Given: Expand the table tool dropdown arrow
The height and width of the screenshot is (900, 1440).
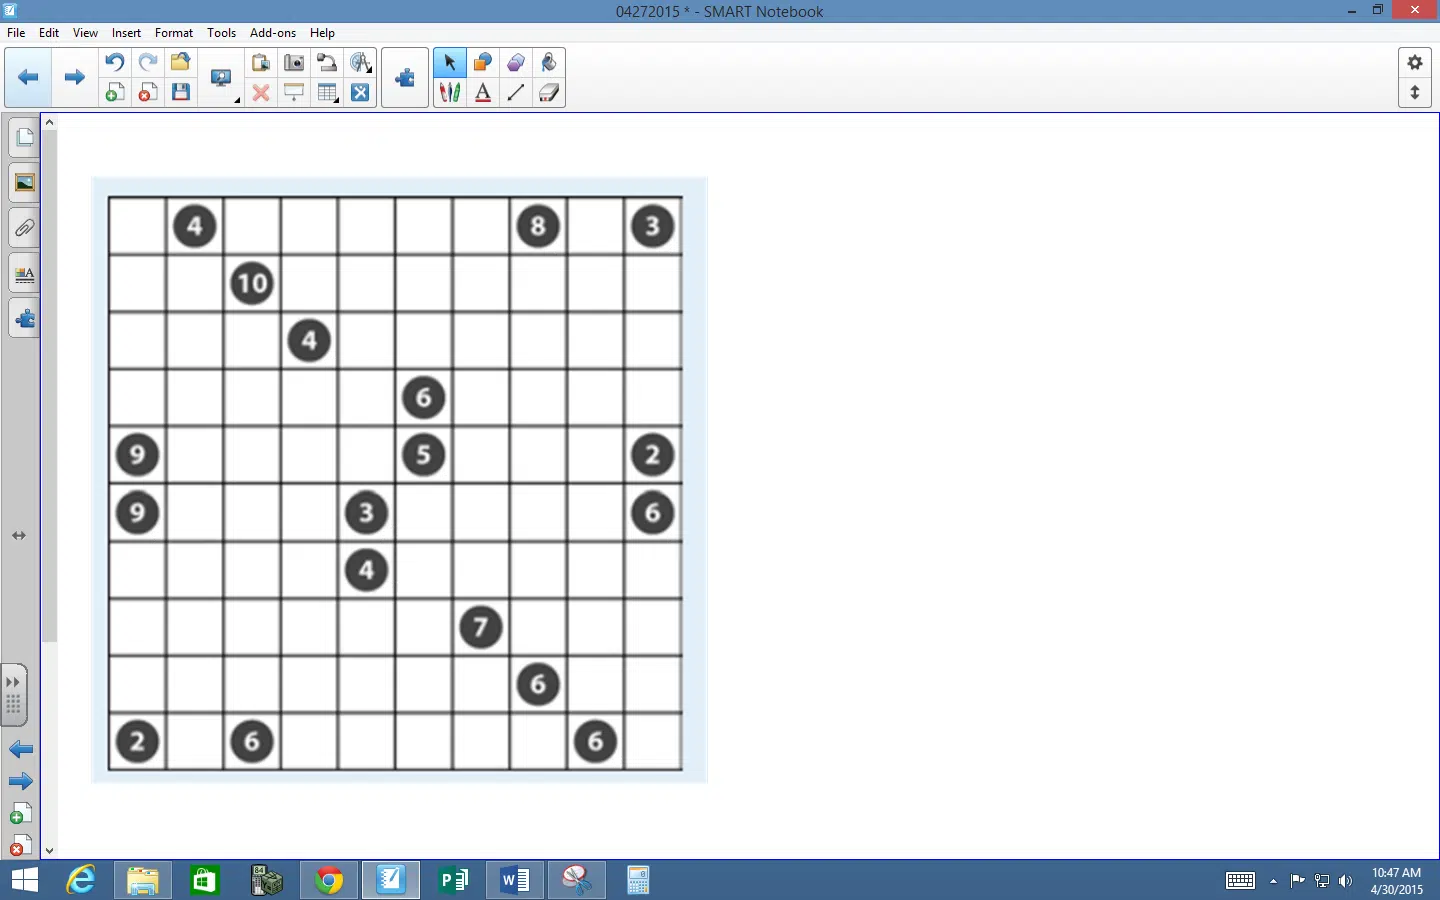Looking at the screenshot, I should pyautogui.click(x=338, y=101).
